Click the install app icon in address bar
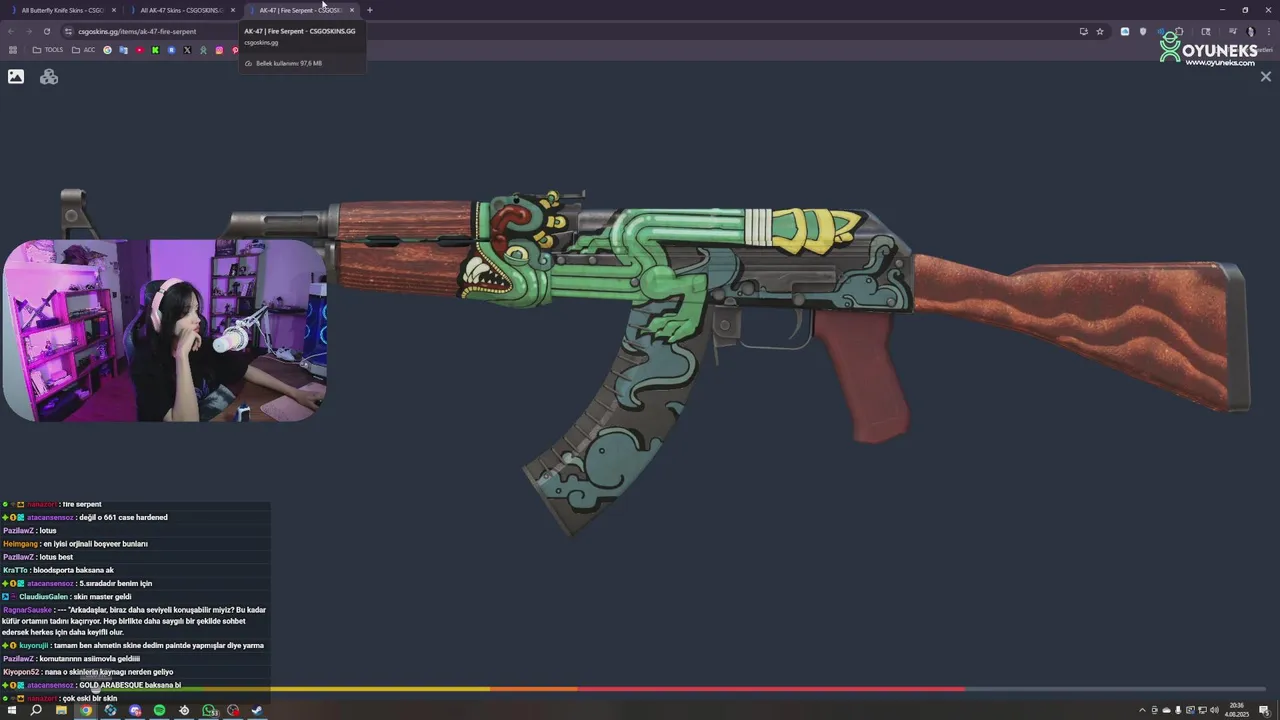 click(x=1083, y=31)
